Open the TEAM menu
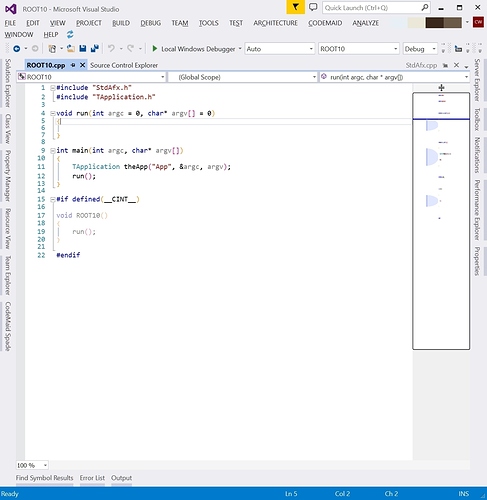This screenshot has width=487, height=500. point(180,23)
